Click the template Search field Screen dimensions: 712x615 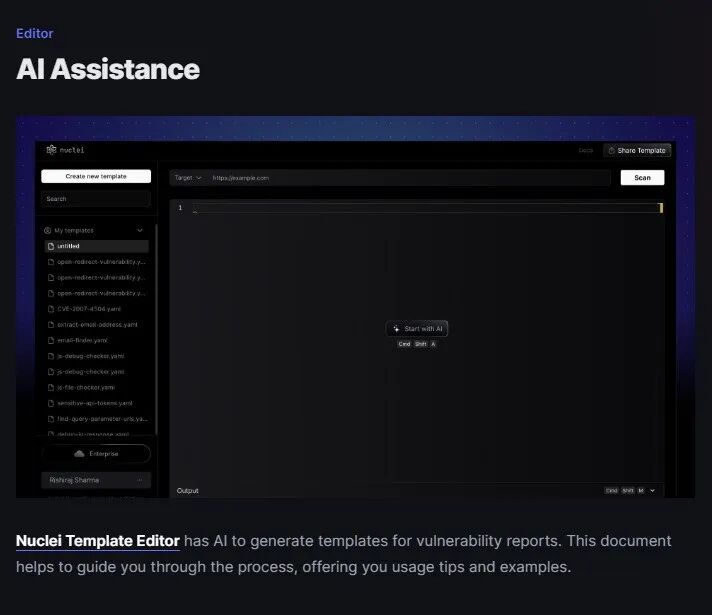tap(96, 199)
